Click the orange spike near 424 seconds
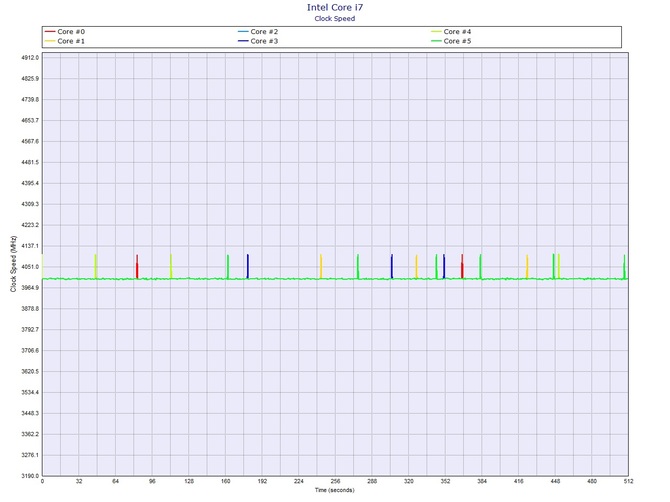 pos(527,267)
